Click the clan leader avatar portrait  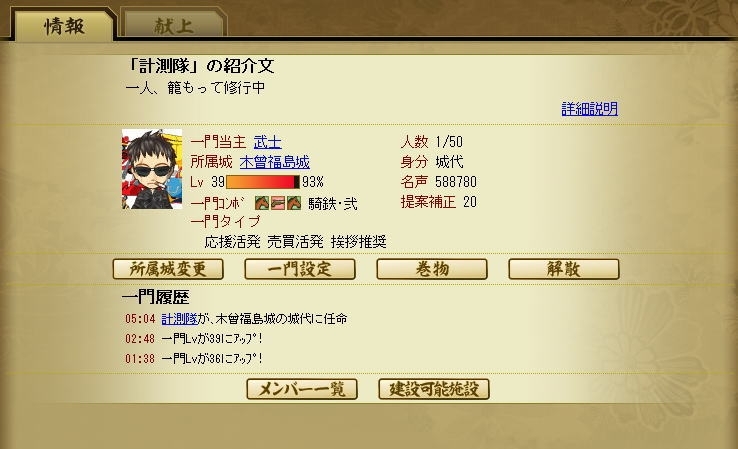[152, 169]
